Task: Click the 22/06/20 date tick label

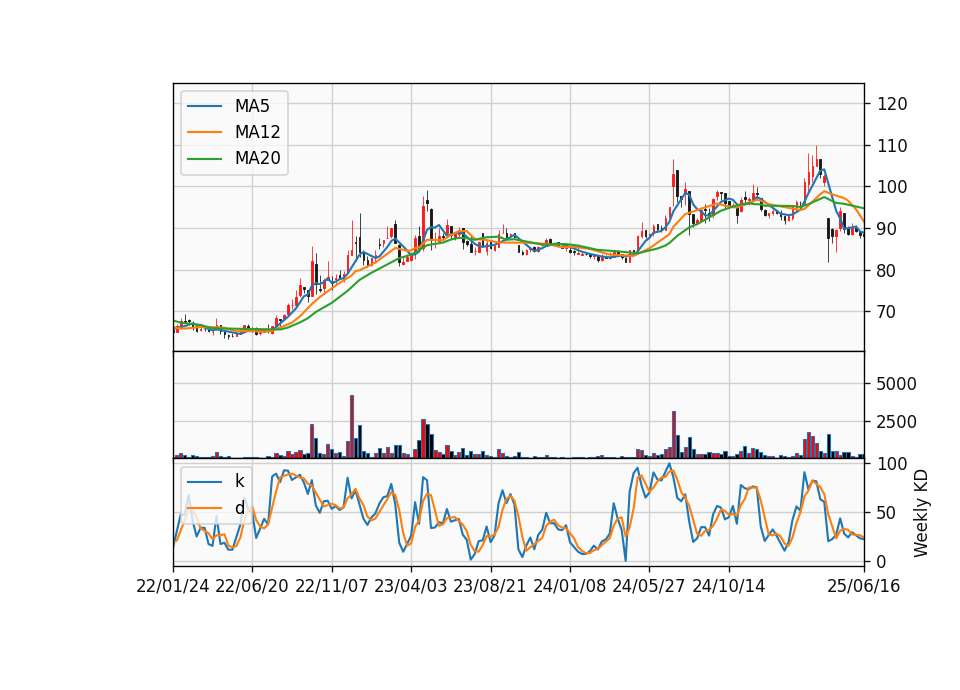Action: pyautogui.click(x=252, y=586)
